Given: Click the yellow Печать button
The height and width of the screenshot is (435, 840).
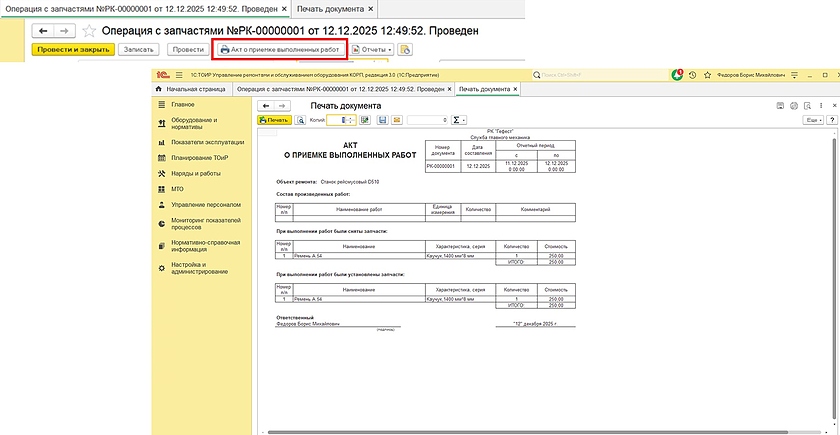Looking at the screenshot, I should tap(273, 120).
